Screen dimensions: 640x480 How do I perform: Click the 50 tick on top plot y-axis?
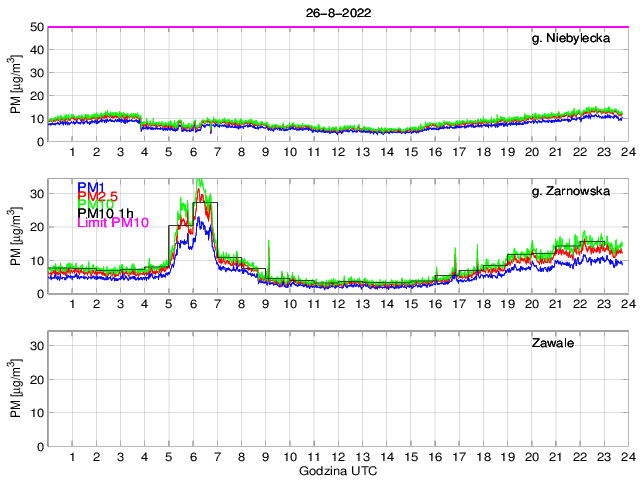(36, 27)
